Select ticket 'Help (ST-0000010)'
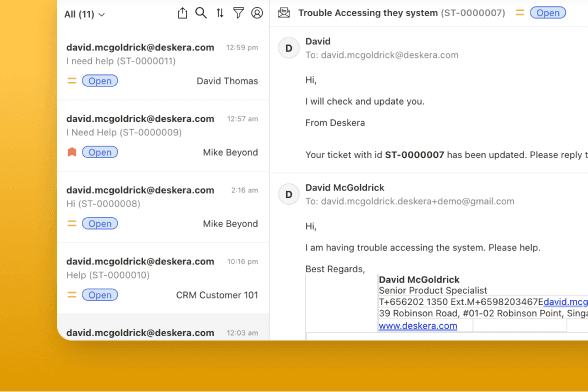The image size is (588, 392). [x=163, y=278]
